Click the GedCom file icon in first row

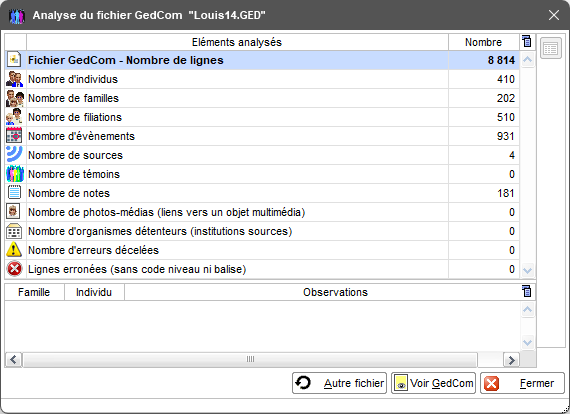pos(14,60)
